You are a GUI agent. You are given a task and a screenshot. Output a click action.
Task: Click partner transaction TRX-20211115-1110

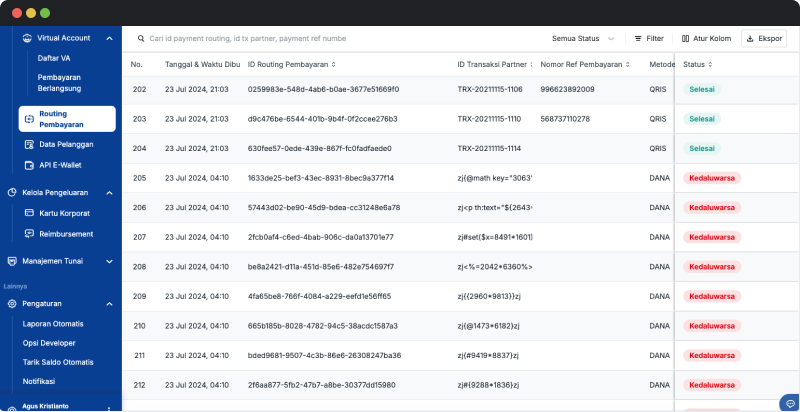pyautogui.click(x=489, y=119)
